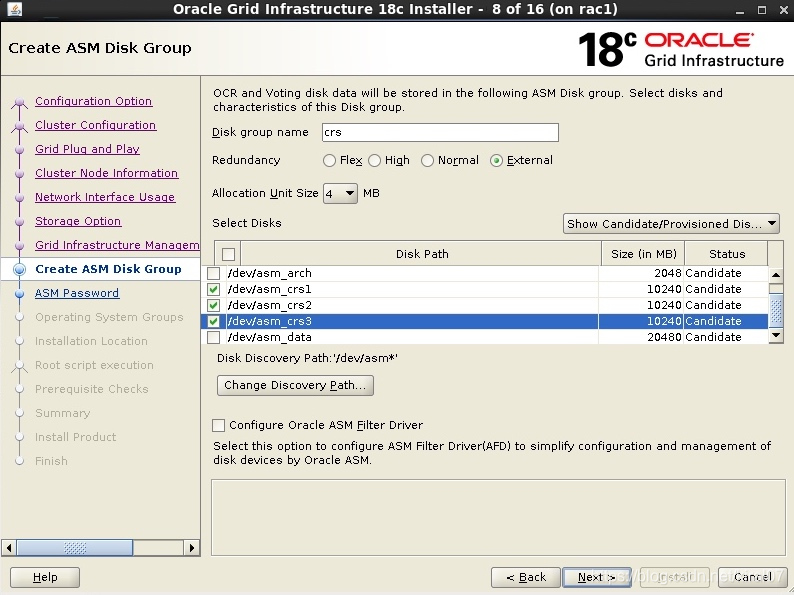
Task: Go to the Network Interface Usage step
Action: [x=105, y=197]
